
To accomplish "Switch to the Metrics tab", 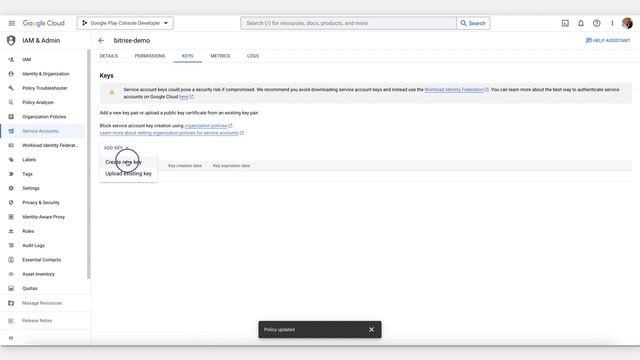I will pyautogui.click(x=220, y=56).
